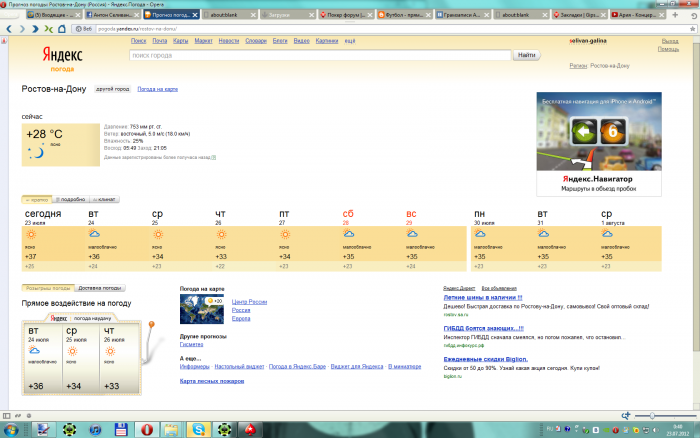700x438 pixels.
Task: Open the Европа link
Action: tap(241, 319)
